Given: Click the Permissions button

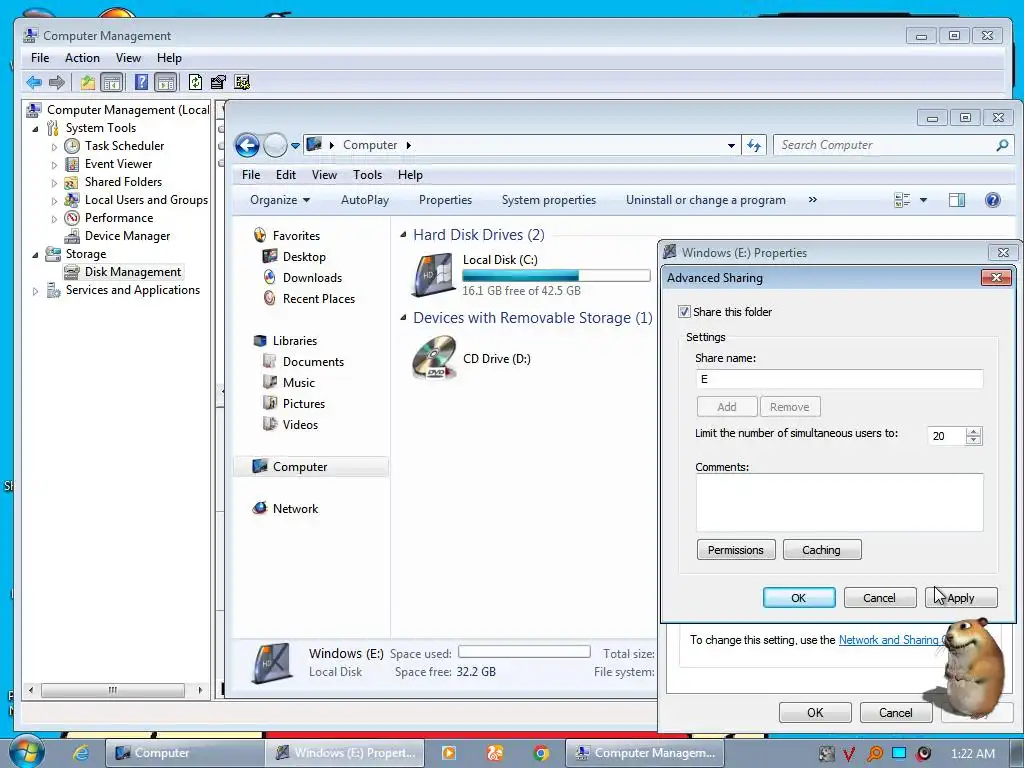Looking at the screenshot, I should click(736, 550).
